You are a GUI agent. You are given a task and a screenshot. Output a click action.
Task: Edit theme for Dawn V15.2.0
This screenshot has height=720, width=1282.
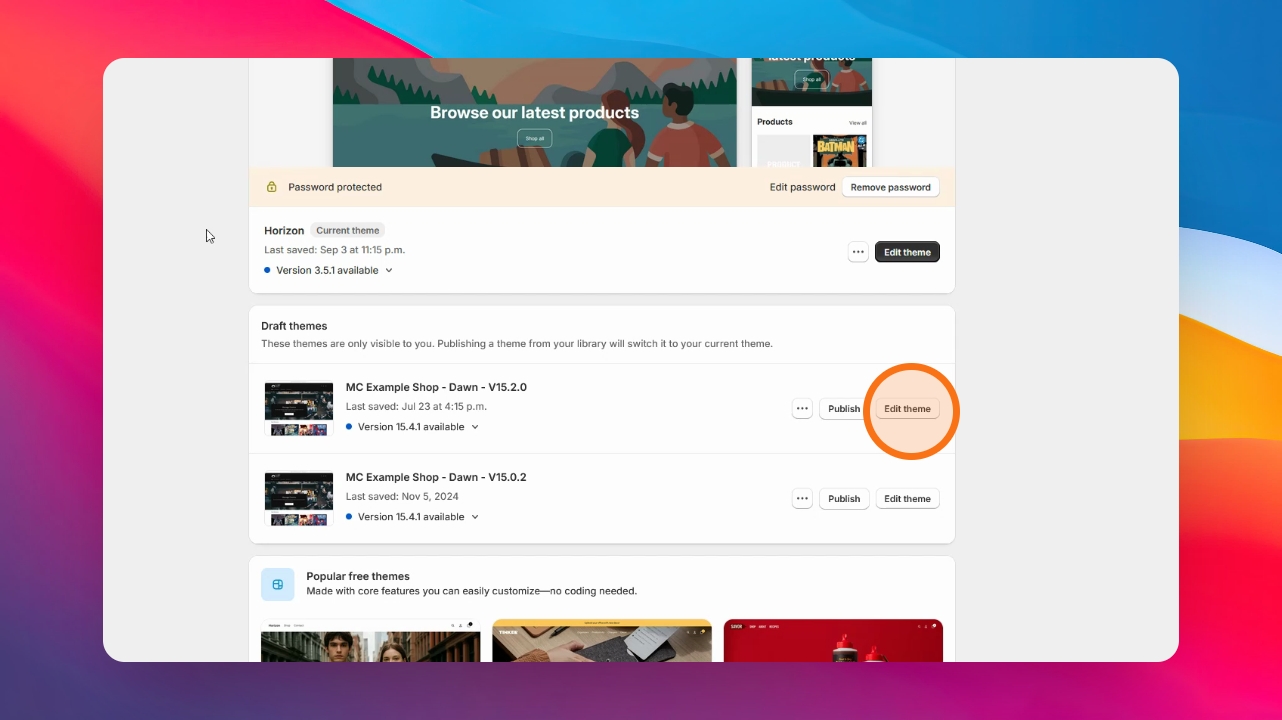(x=907, y=408)
